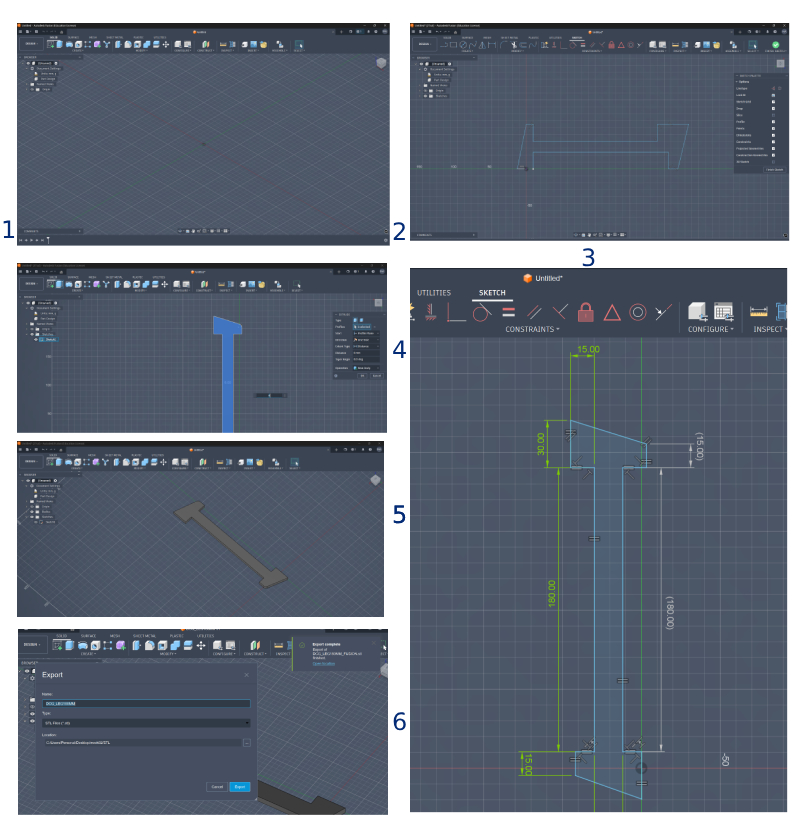Screen dimensions: 800x823
Task: Toggle the Sketch Grid checkbox in Sketch Palette
Action: [x=774, y=102]
